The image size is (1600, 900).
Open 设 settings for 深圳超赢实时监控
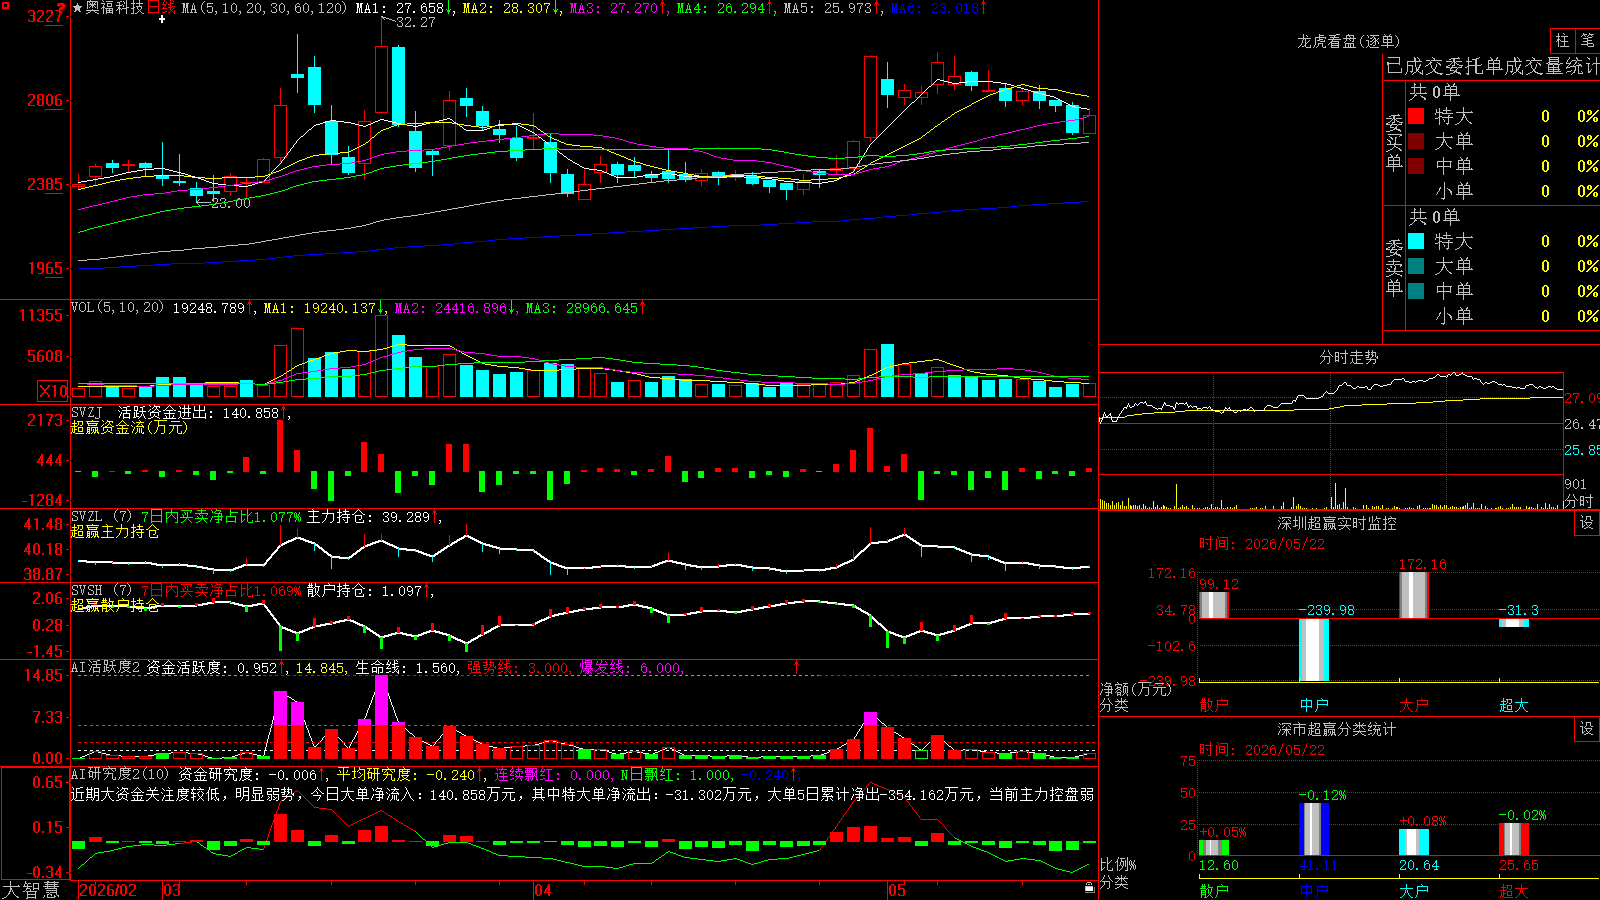pos(1586,523)
